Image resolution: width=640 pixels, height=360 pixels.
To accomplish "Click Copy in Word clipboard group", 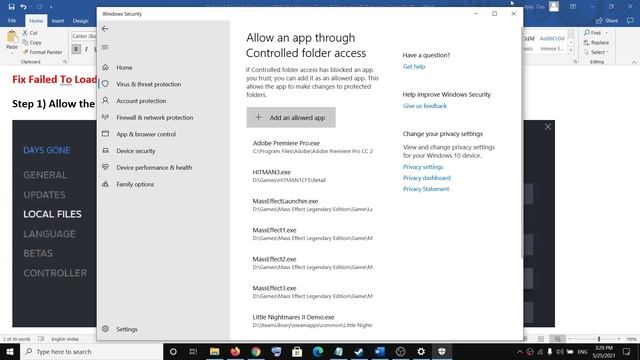I will click(x=32, y=42).
